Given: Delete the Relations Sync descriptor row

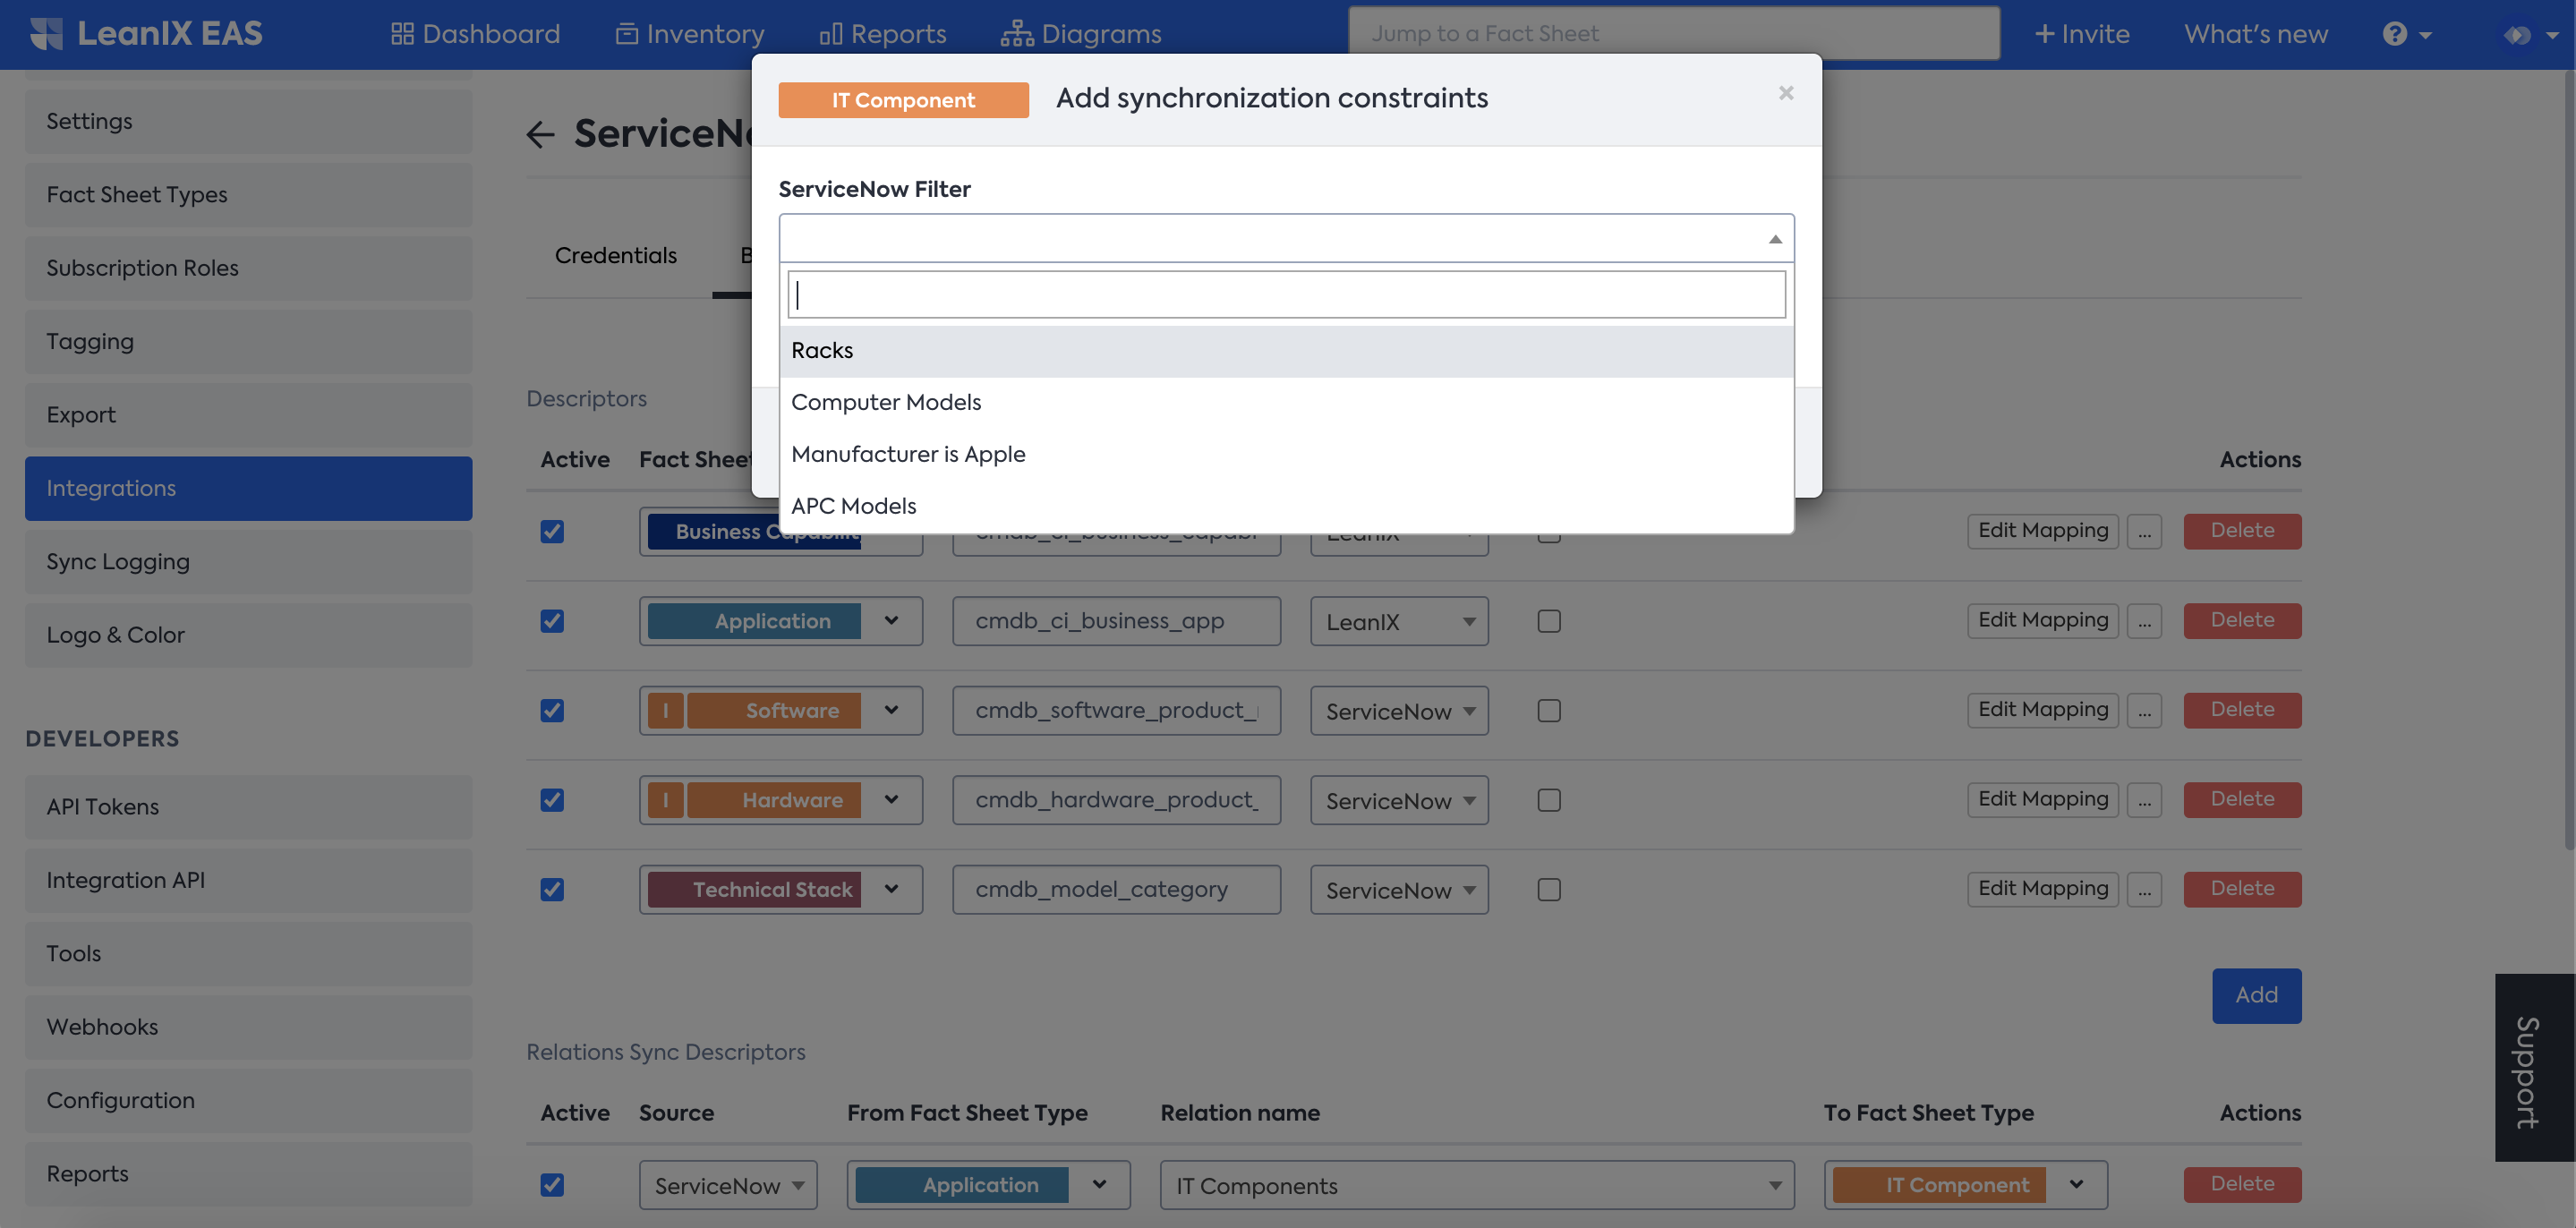Looking at the screenshot, I should click(2242, 1184).
